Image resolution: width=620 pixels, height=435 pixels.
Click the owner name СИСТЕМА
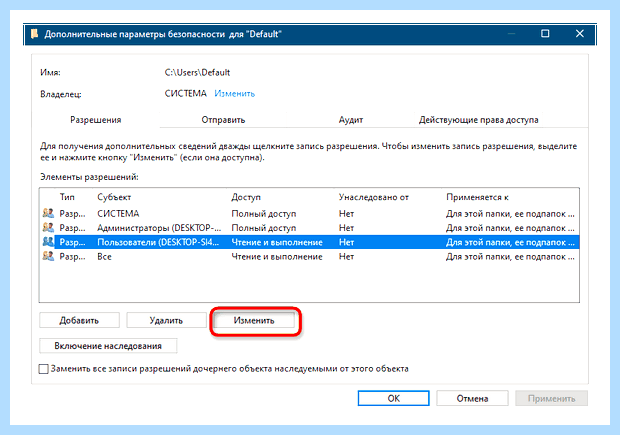[185, 93]
